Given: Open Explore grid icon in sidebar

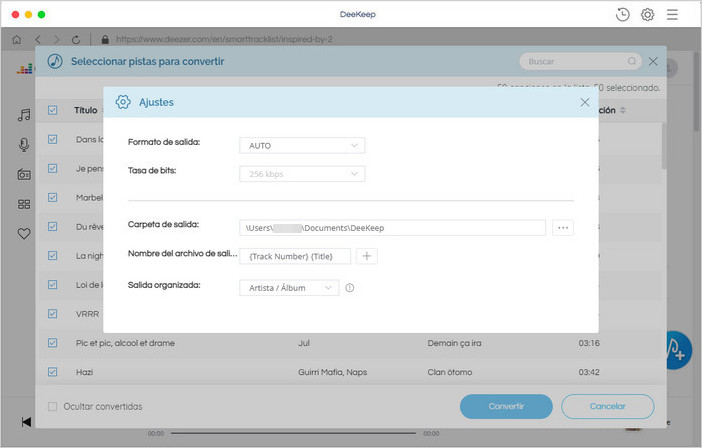Looking at the screenshot, I should pyautogui.click(x=24, y=204).
